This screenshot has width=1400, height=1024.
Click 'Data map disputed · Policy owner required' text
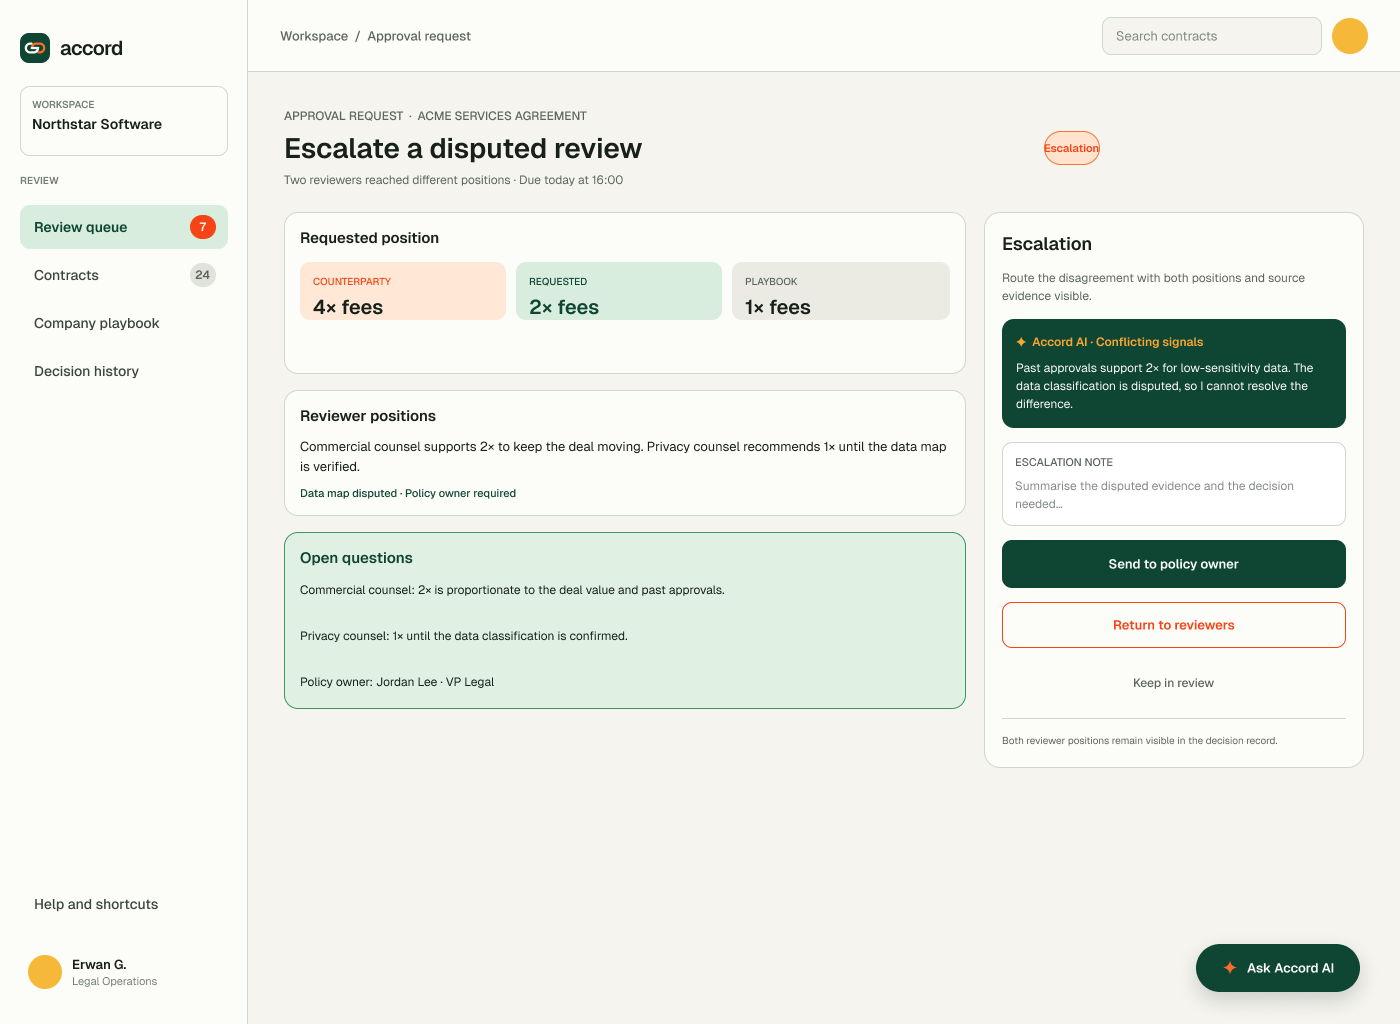[408, 493]
